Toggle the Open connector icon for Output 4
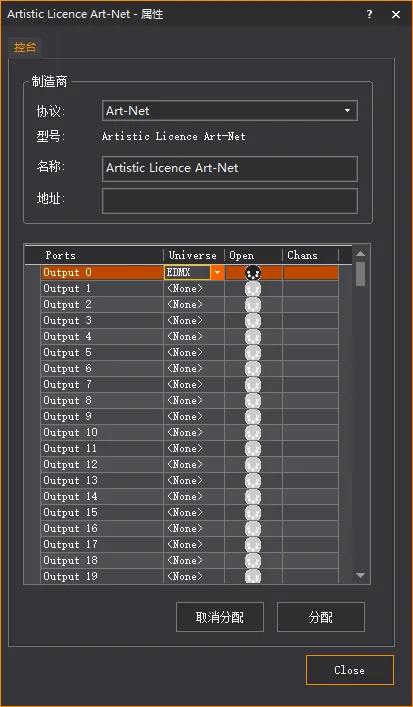Image resolution: width=413 pixels, height=707 pixels. point(253,337)
